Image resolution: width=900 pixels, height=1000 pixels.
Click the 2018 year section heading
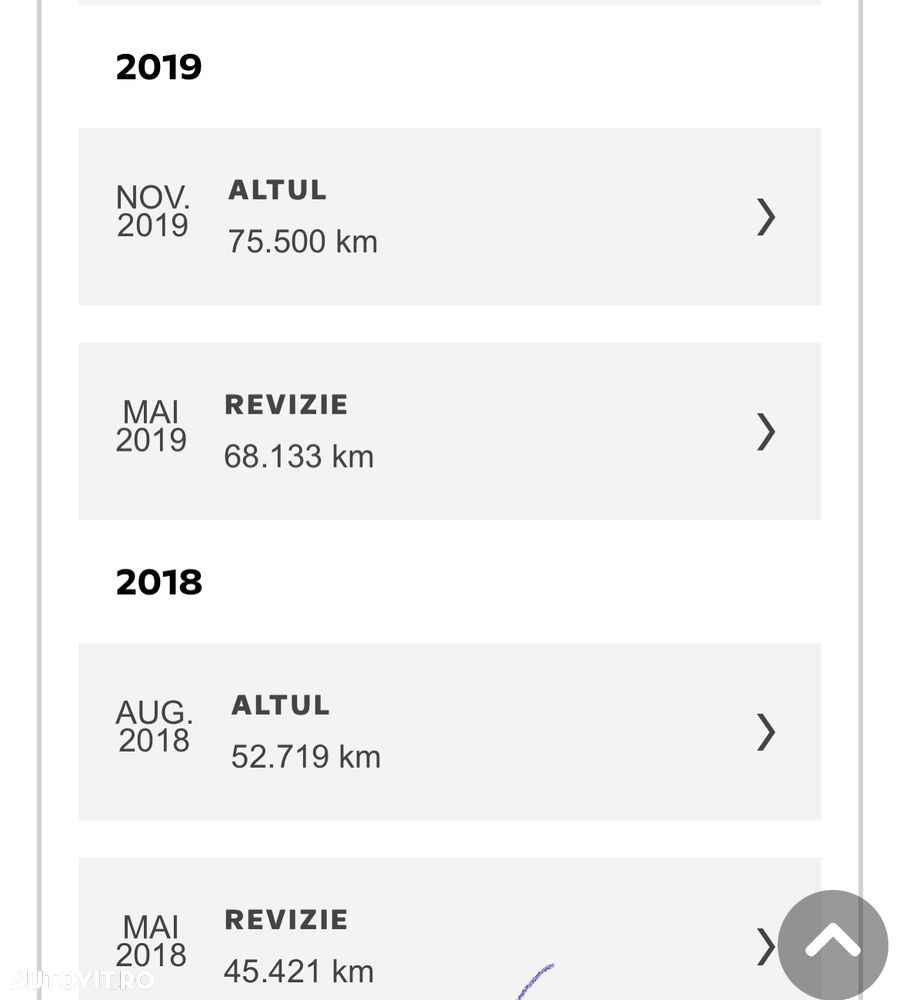tap(159, 582)
